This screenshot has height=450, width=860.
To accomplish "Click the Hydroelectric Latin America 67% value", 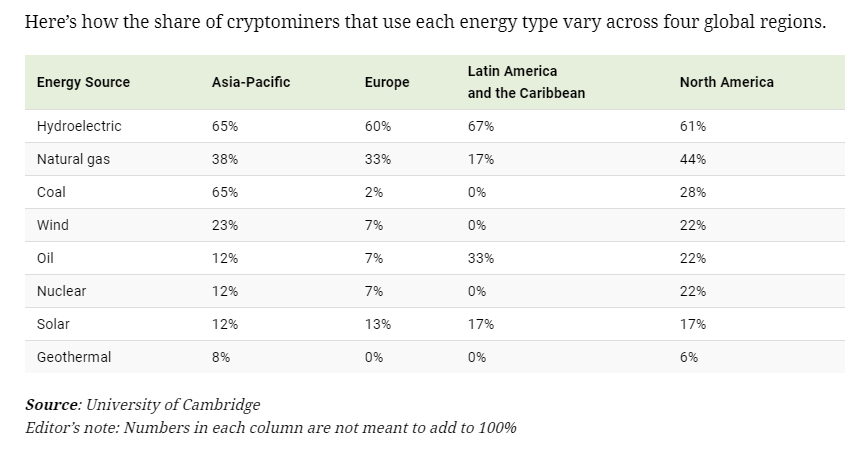I will click(x=481, y=126).
